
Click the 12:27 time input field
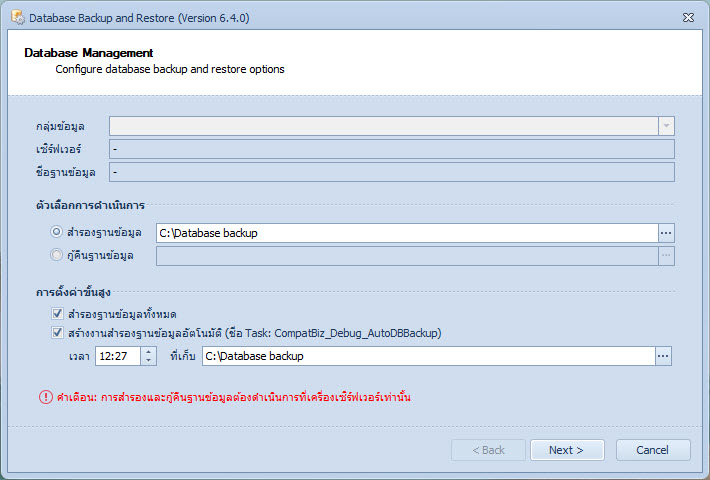118,356
